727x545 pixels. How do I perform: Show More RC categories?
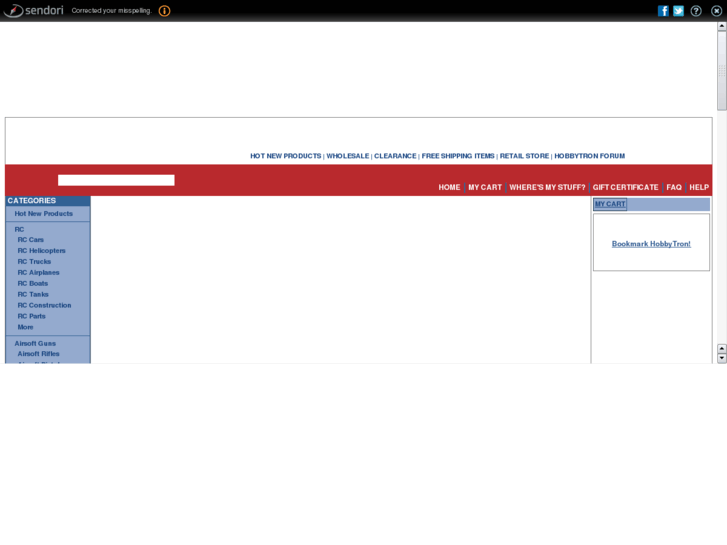click(26, 327)
